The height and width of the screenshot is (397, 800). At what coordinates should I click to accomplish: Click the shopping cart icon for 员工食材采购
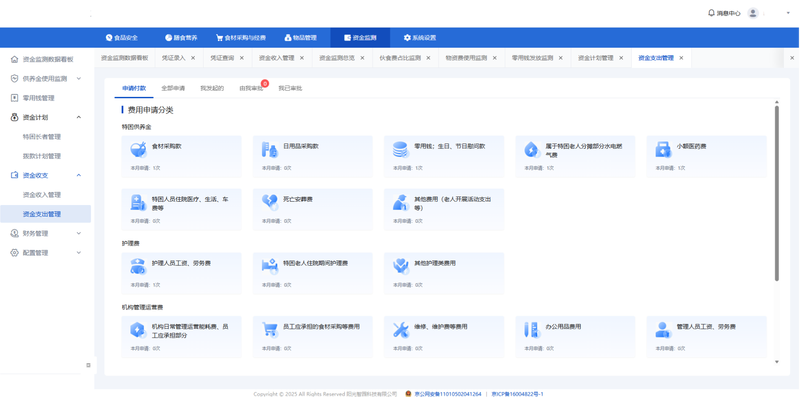point(269,330)
